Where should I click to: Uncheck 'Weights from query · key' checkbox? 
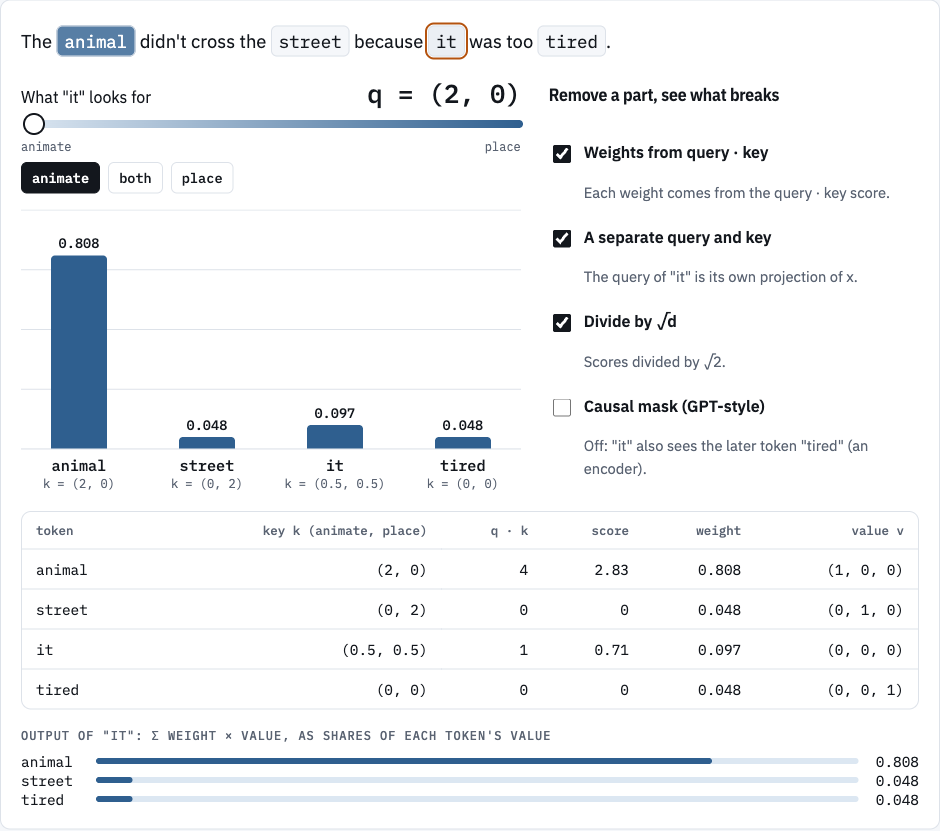562,153
